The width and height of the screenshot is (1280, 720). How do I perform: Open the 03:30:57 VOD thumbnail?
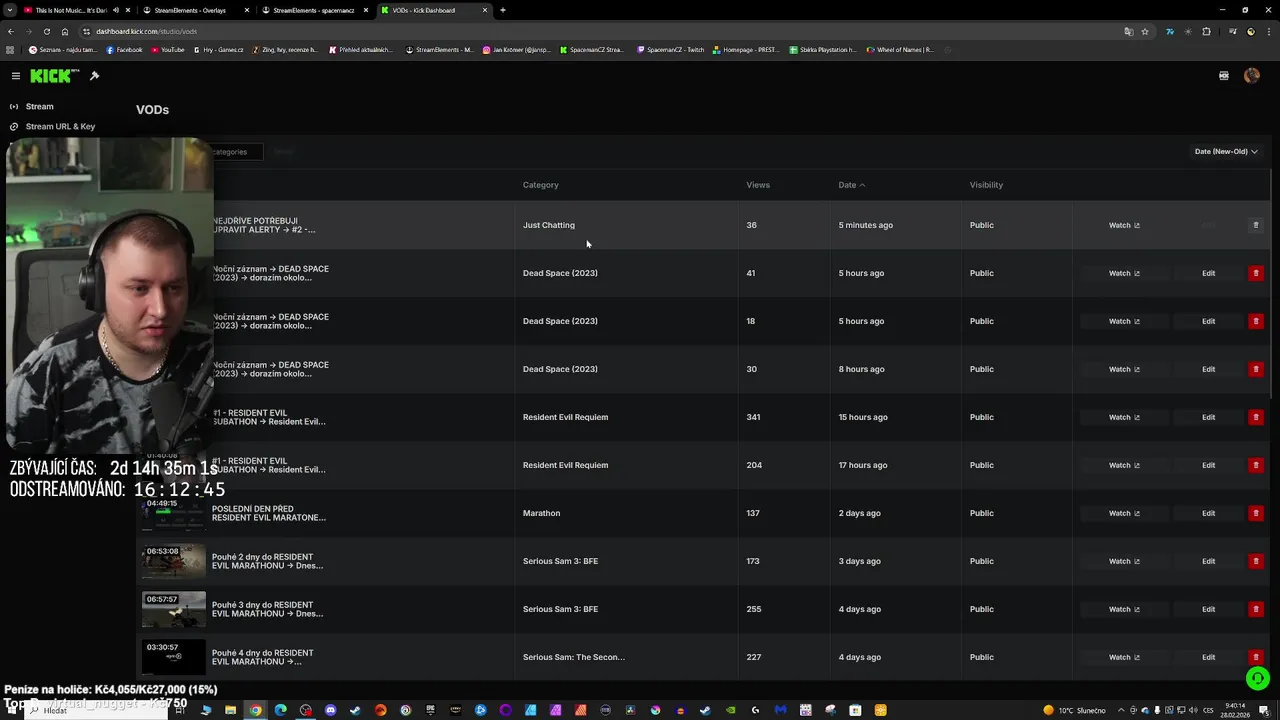pos(173,657)
